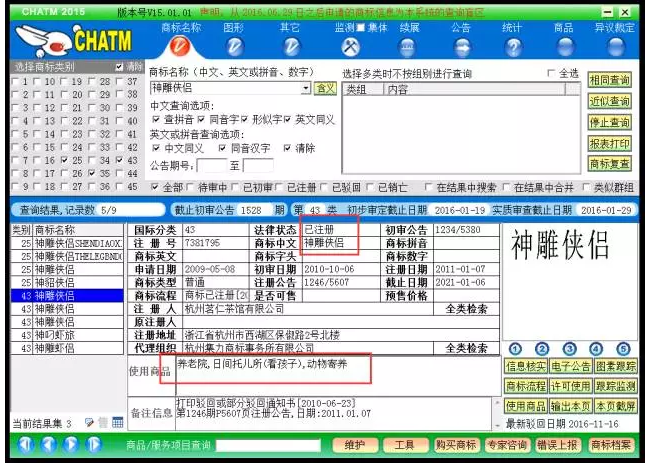The width and height of the screenshot is (650, 465).
Task: Go to first record navigation arrow
Action: pos(26,445)
